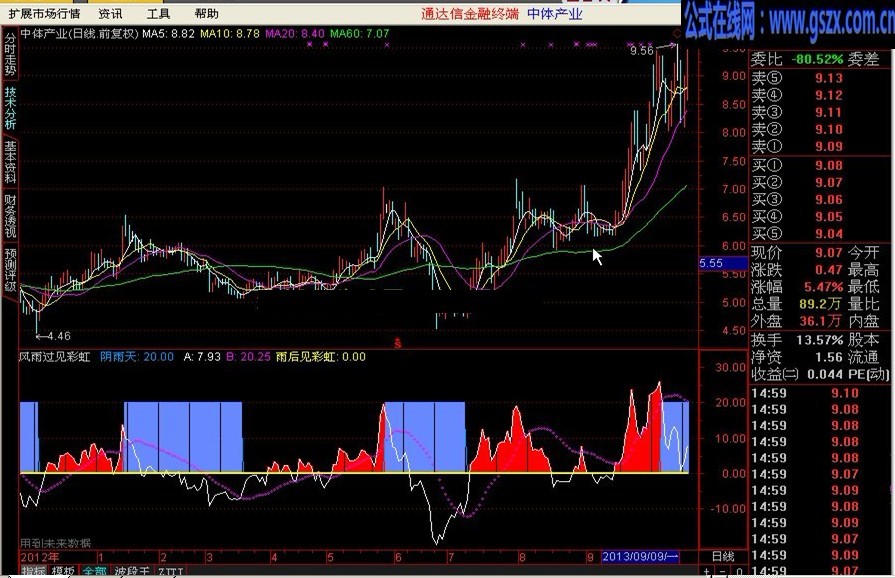The height and width of the screenshot is (578, 895).
Task: Select the 波段王 bottom tab
Action: click(132, 571)
